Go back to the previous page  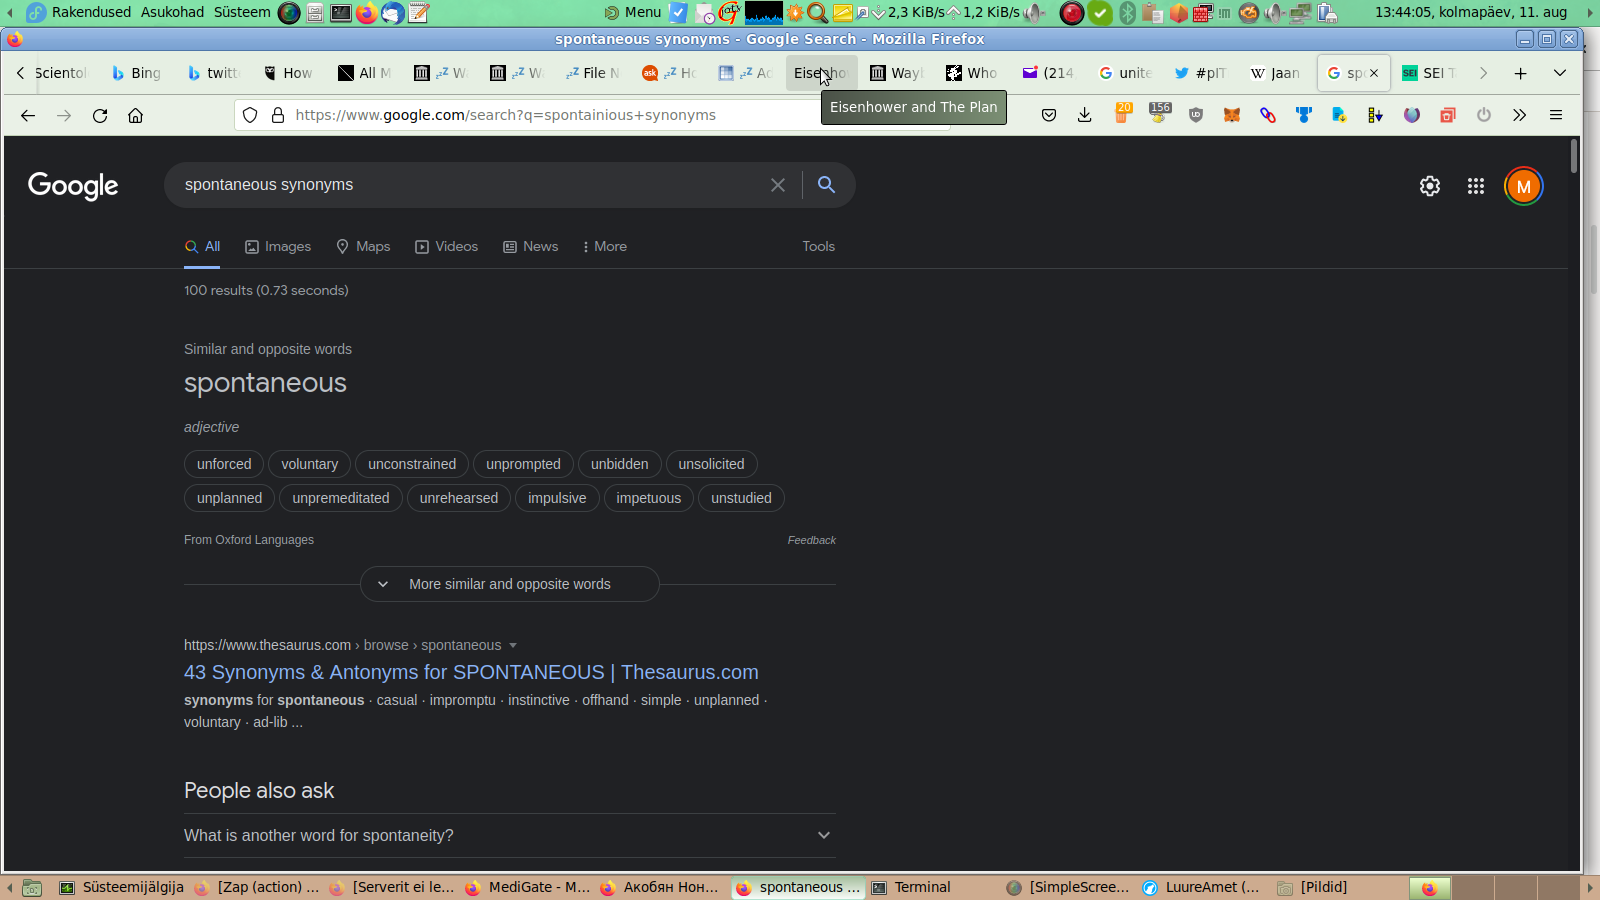(28, 115)
